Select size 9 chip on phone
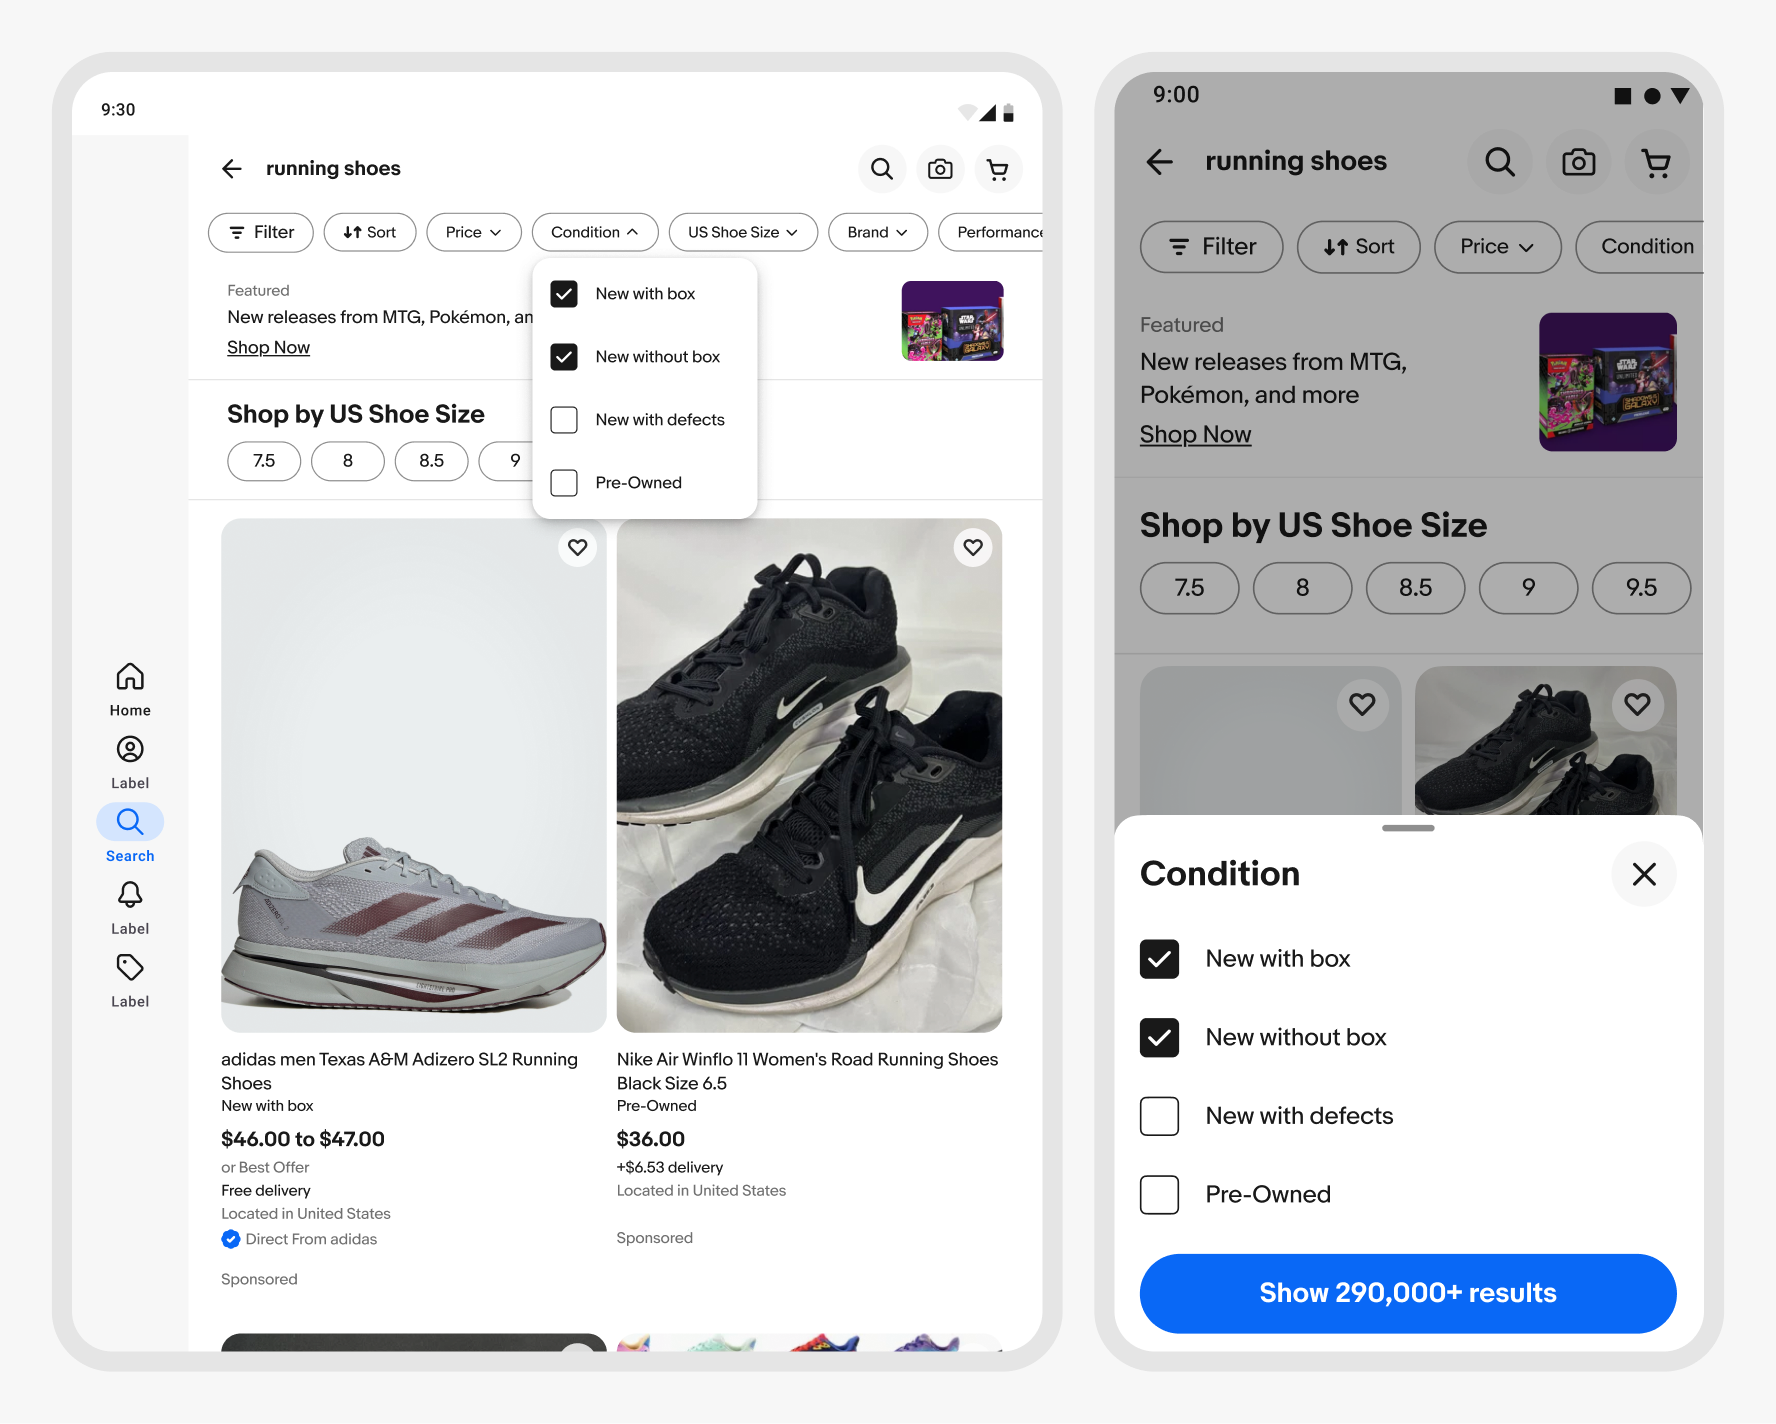Screen dimensions: 1776x1424 (1529, 588)
